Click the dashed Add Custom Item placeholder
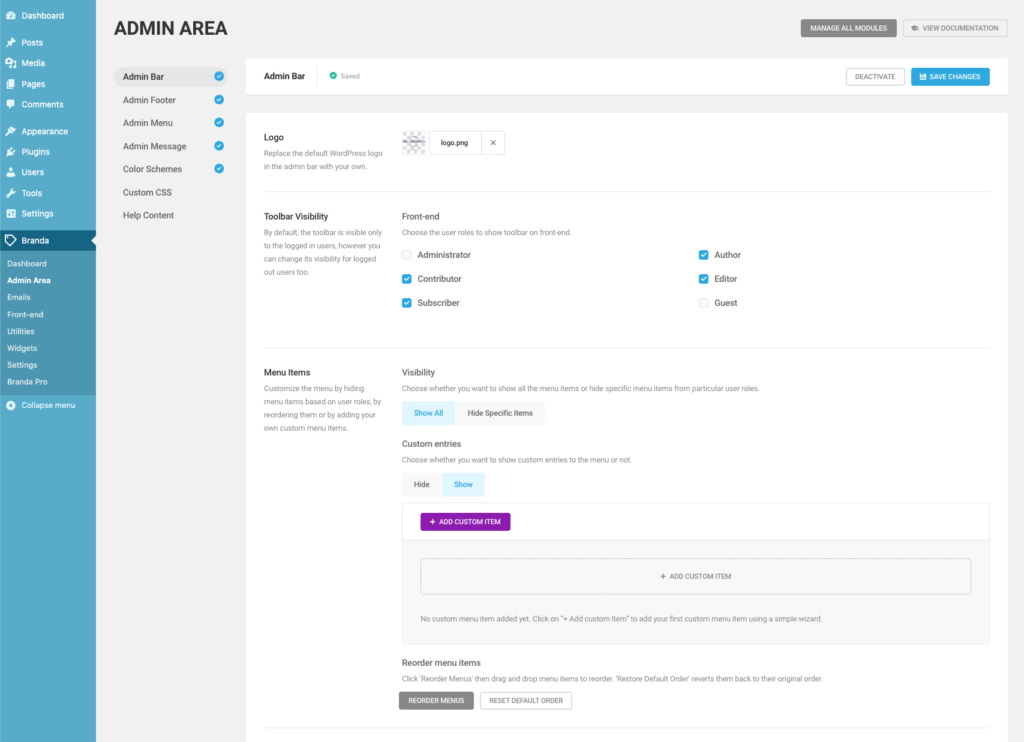This screenshot has height=742, width=1024. click(696, 577)
